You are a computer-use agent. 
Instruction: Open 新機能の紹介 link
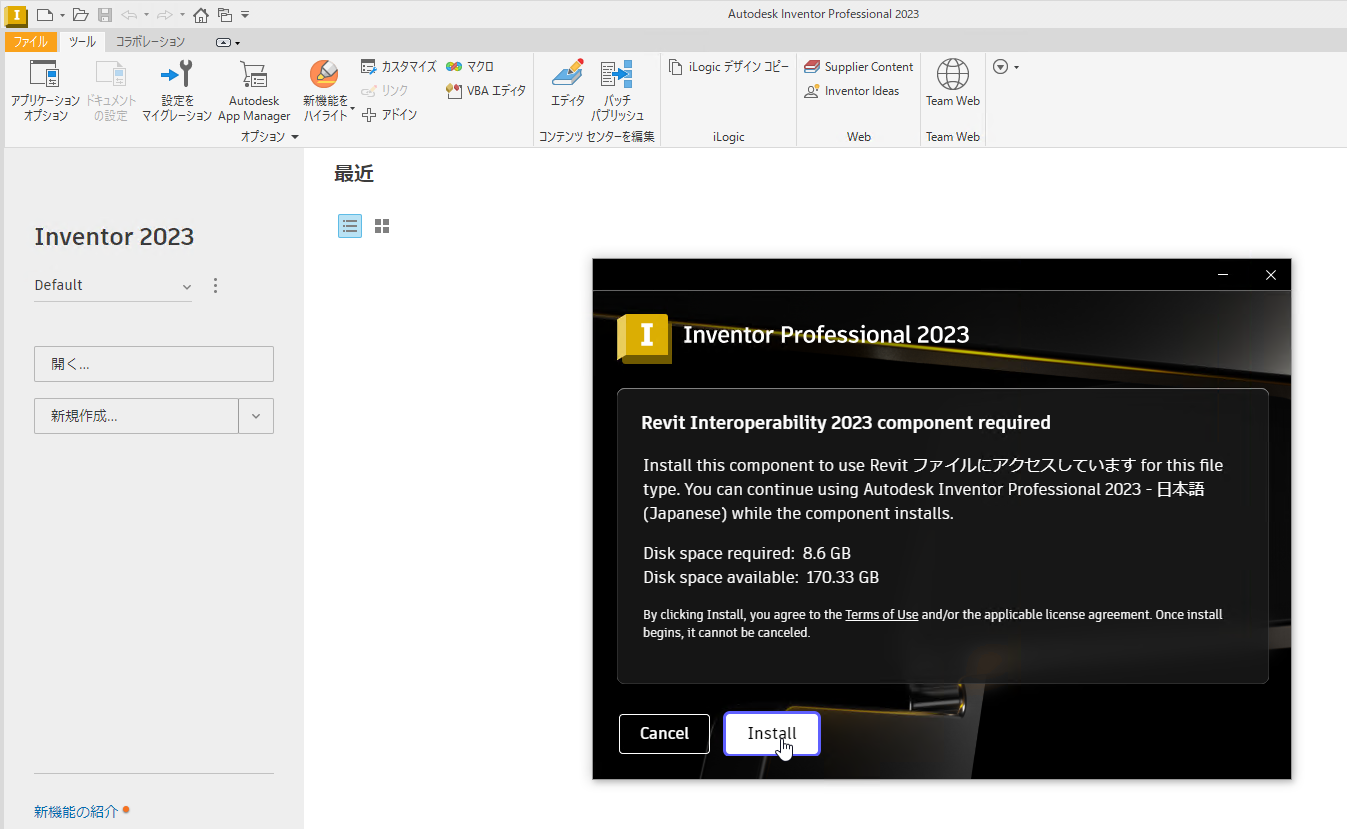point(76,812)
